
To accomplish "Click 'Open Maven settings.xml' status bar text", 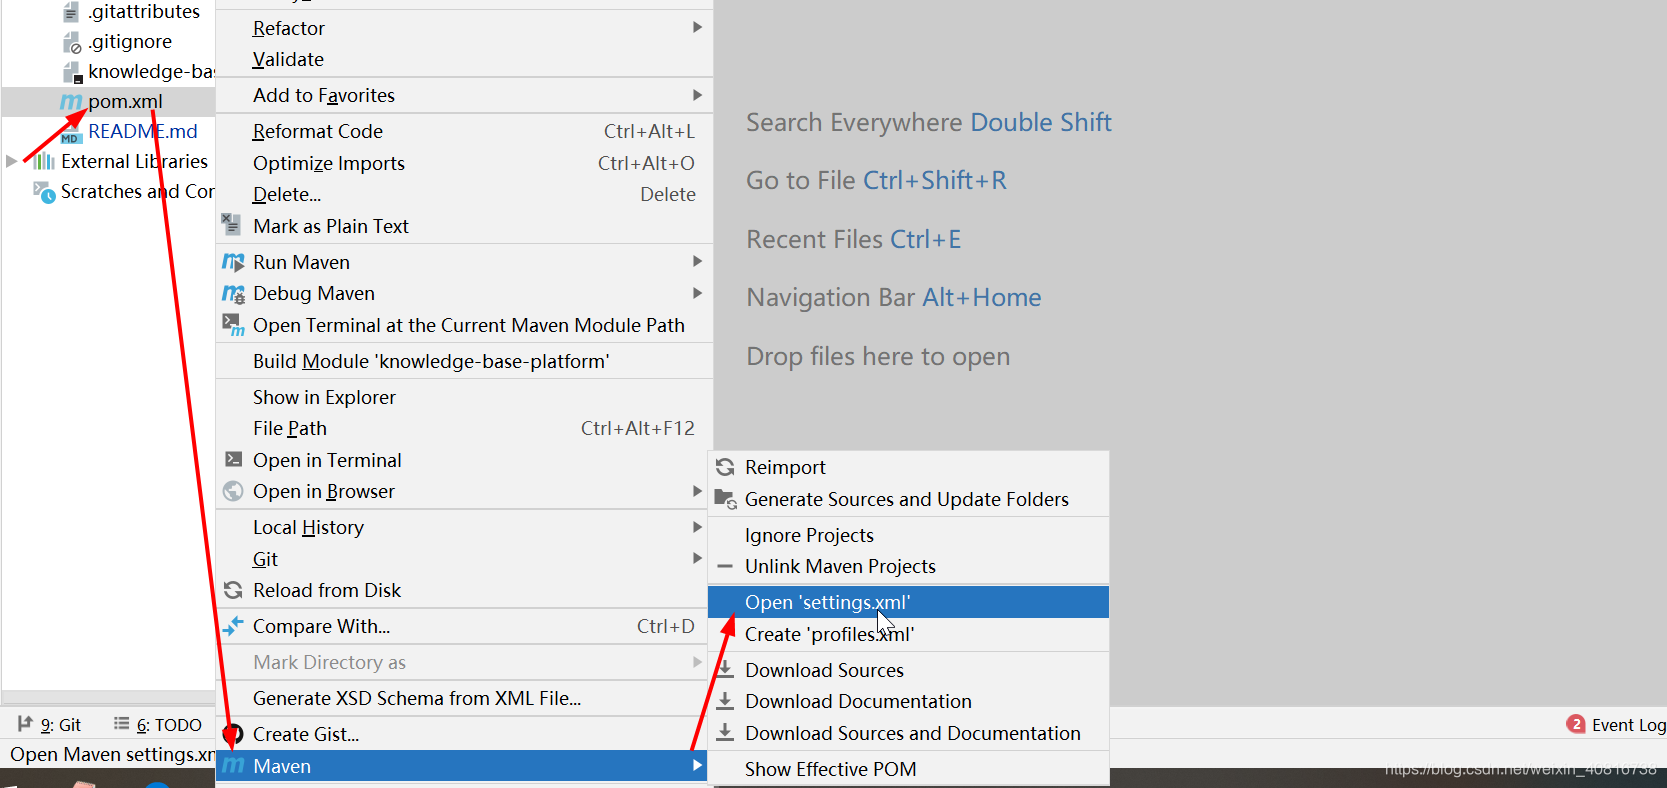I will click(x=112, y=754).
